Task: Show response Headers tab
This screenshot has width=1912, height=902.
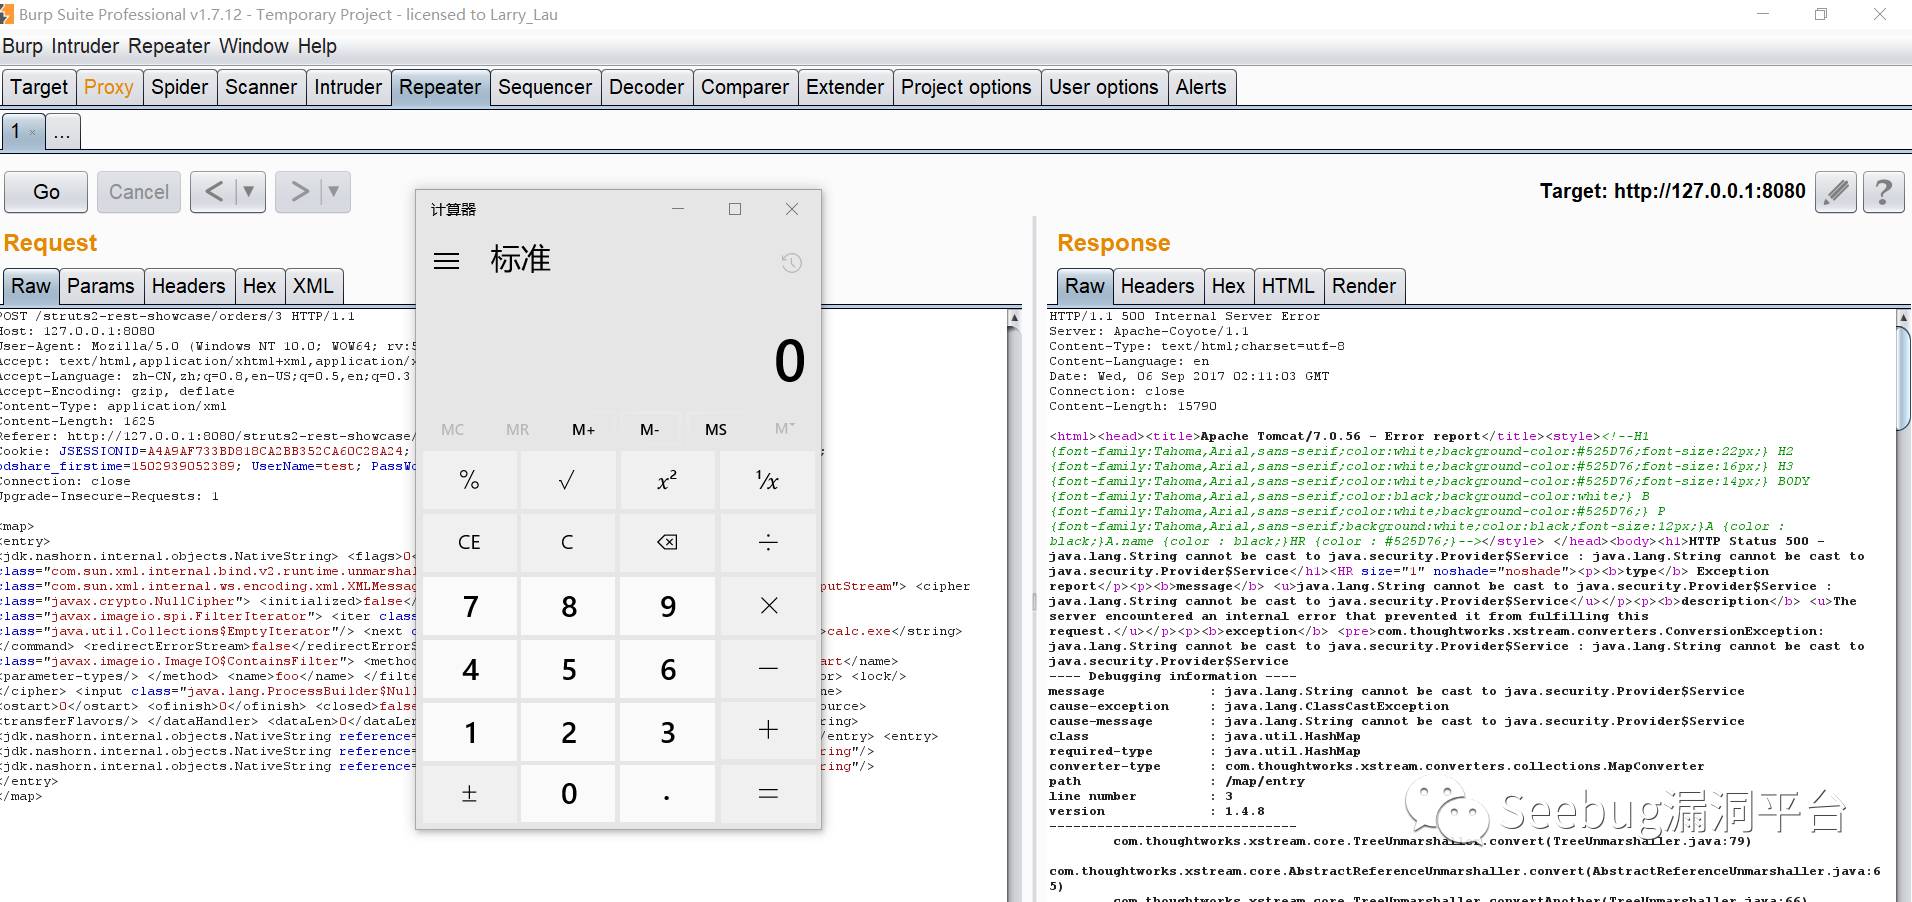Action: click(1157, 286)
